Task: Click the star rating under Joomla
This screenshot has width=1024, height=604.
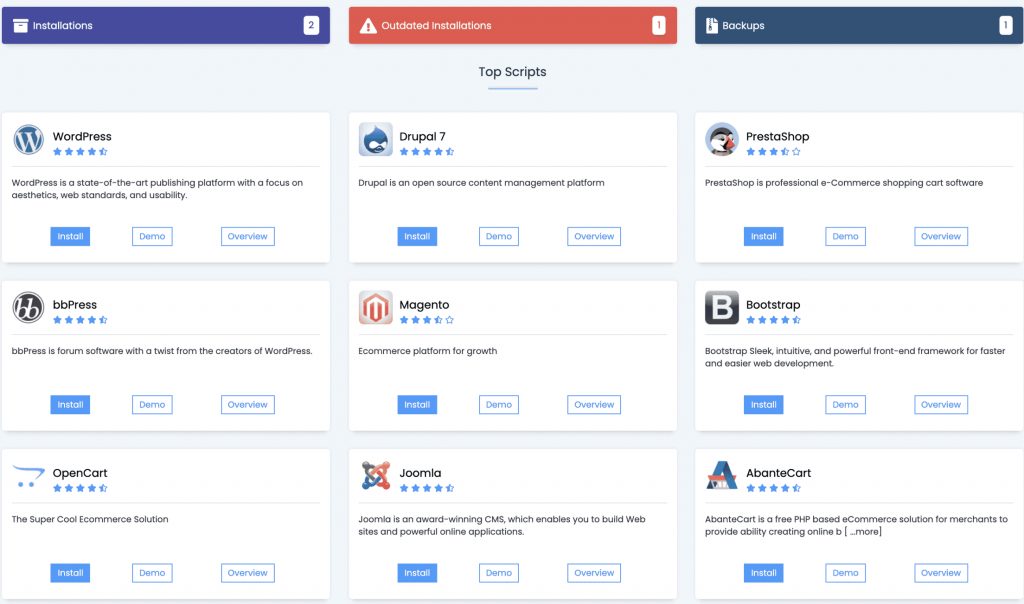Action: click(426, 488)
